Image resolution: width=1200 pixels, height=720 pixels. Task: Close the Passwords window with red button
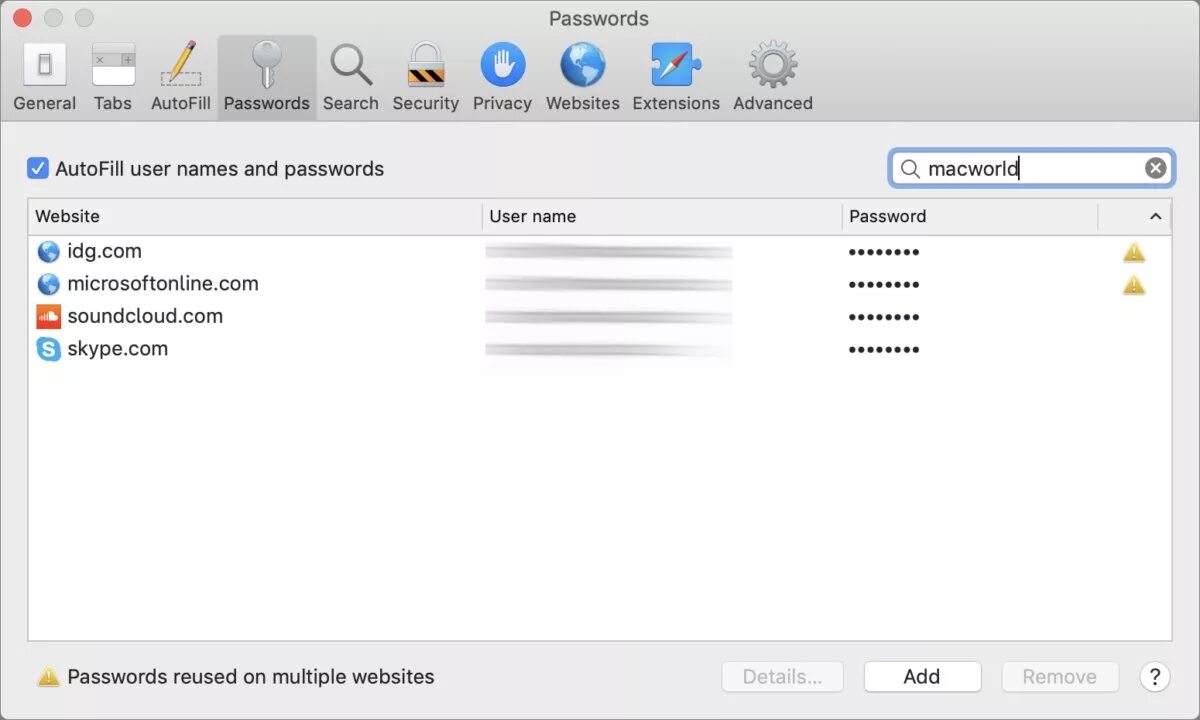22,18
